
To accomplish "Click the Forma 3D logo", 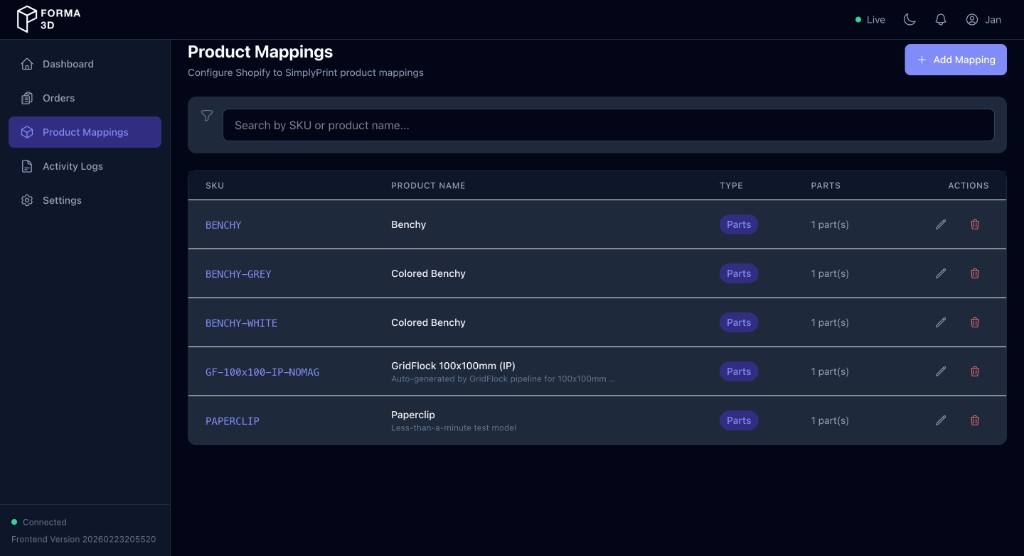I will pos(48,19).
